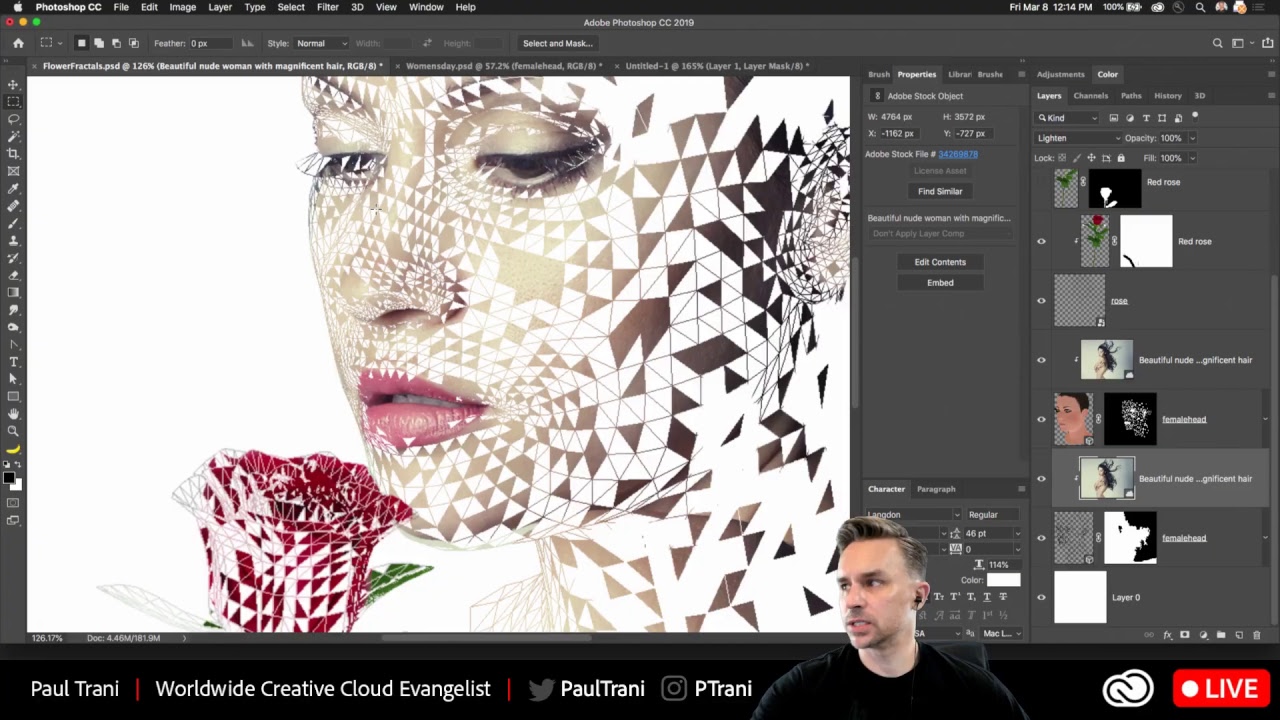Click the Edit Contents button

[940, 262]
